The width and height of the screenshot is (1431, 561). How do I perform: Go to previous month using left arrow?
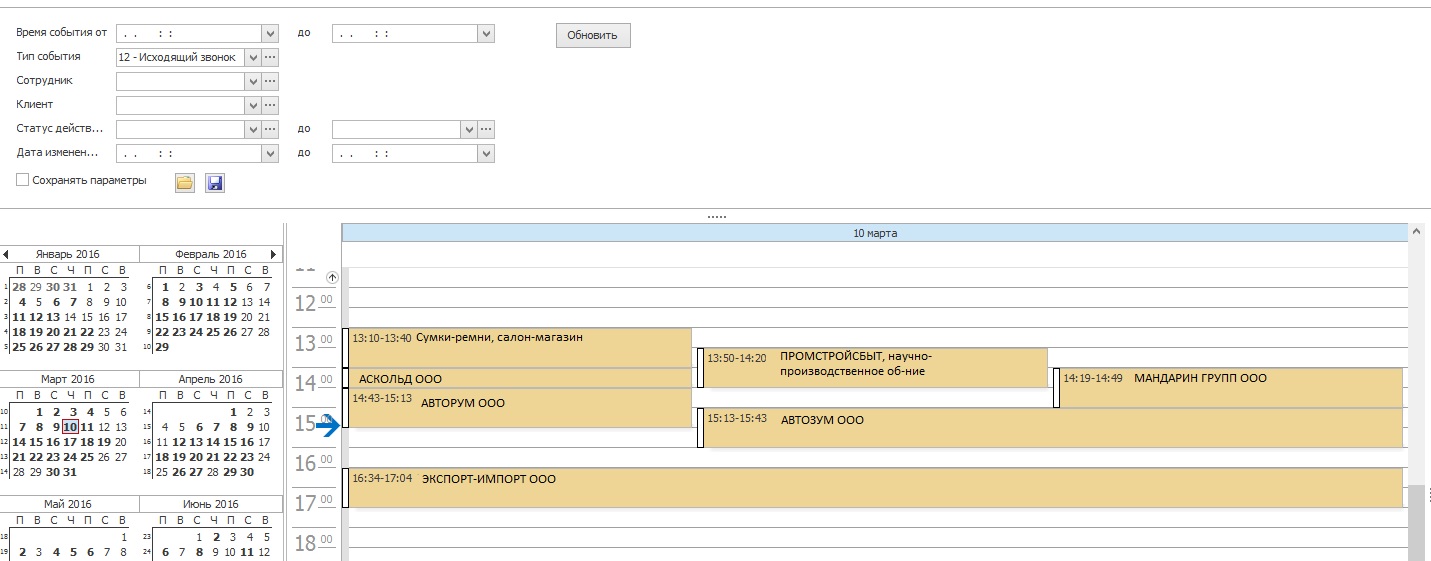click(6, 254)
